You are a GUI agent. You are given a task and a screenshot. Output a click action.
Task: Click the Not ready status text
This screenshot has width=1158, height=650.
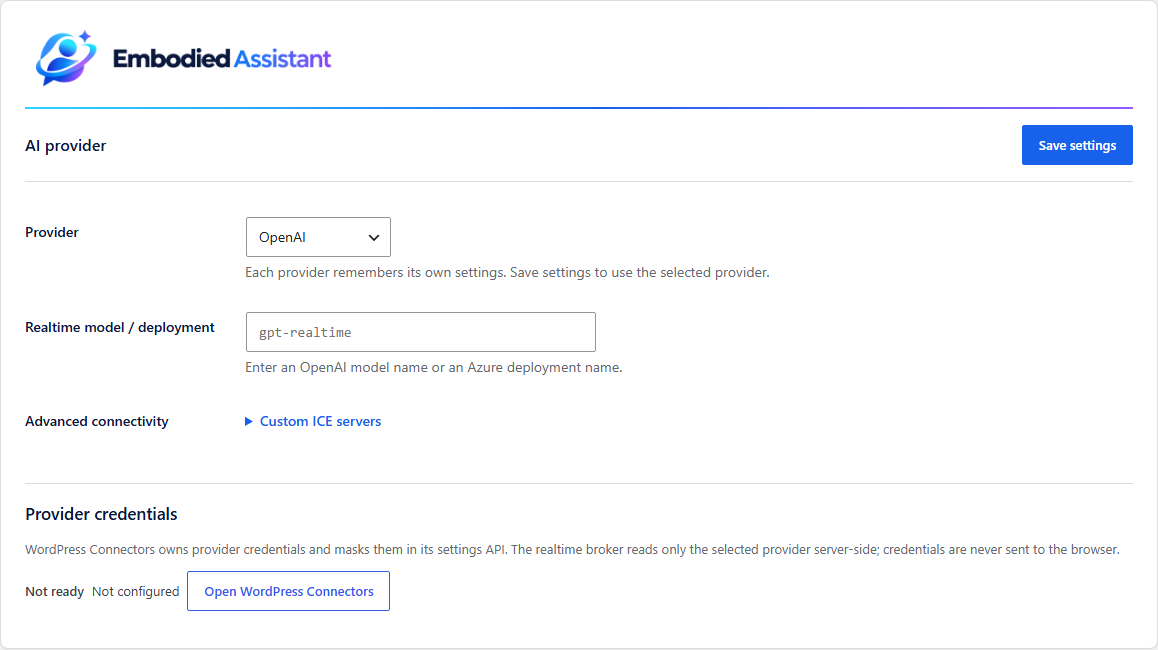click(x=55, y=592)
